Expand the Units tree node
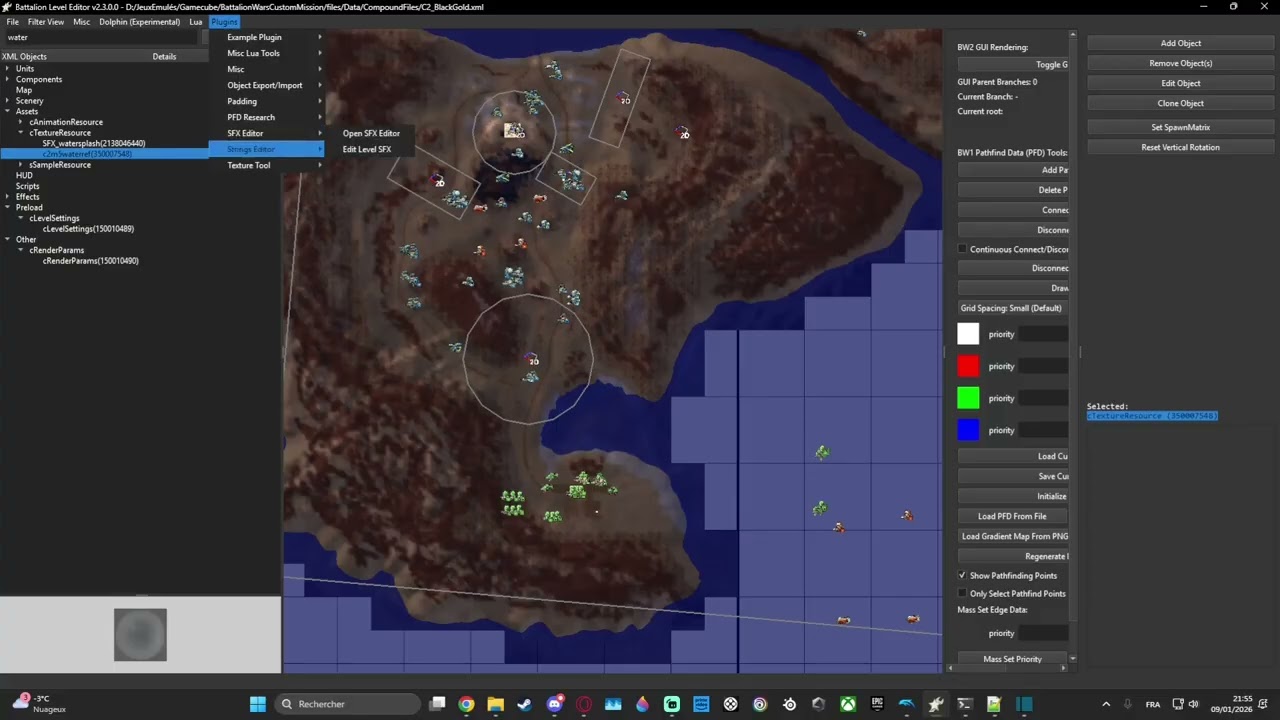1280x720 pixels. coord(7,68)
